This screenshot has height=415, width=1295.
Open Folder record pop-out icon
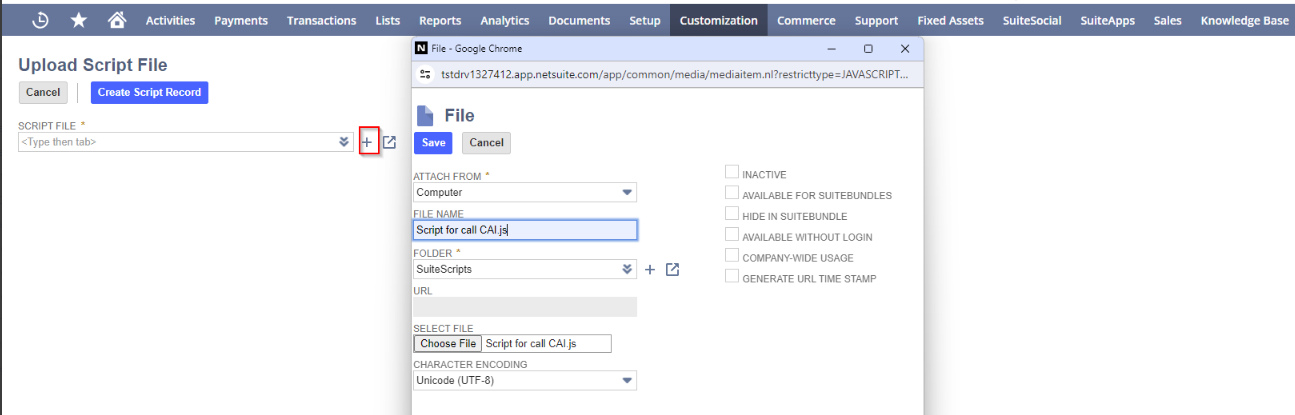coord(673,269)
